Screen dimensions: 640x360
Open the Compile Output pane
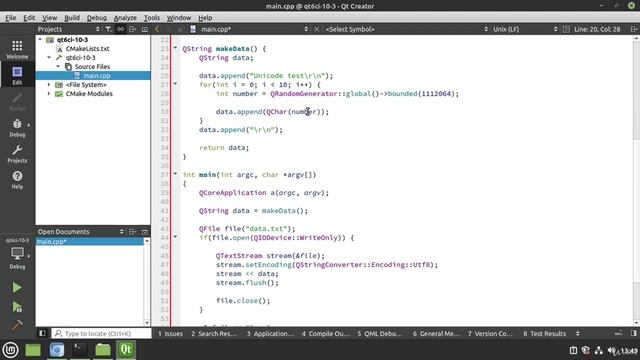[x=326, y=333]
